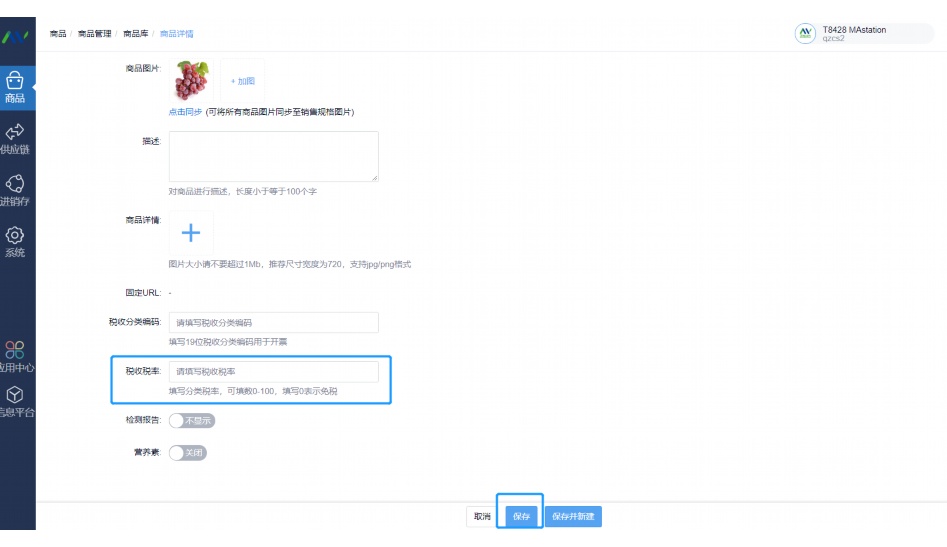Toggle the 检测报告 不显示 switch

(191, 421)
